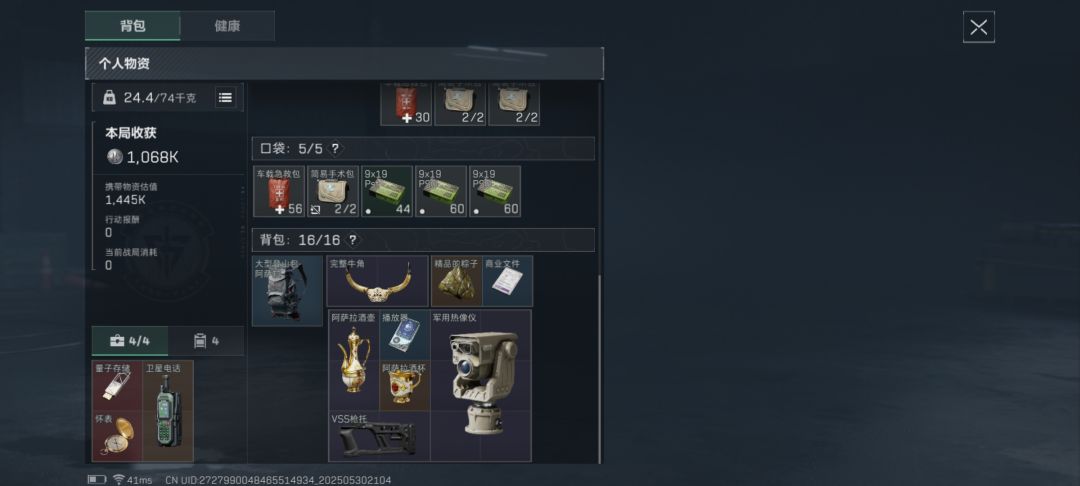Viewport: 1080px width, 486px height.
Task: Click the inventory panel vertical scrollbar
Action: (x=600, y=369)
